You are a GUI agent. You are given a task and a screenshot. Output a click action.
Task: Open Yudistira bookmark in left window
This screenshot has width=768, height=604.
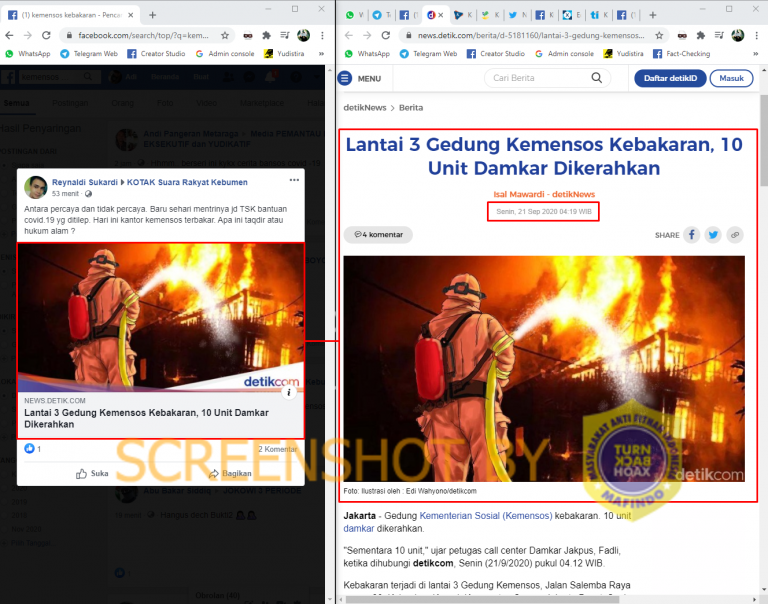click(x=284, y=54)
